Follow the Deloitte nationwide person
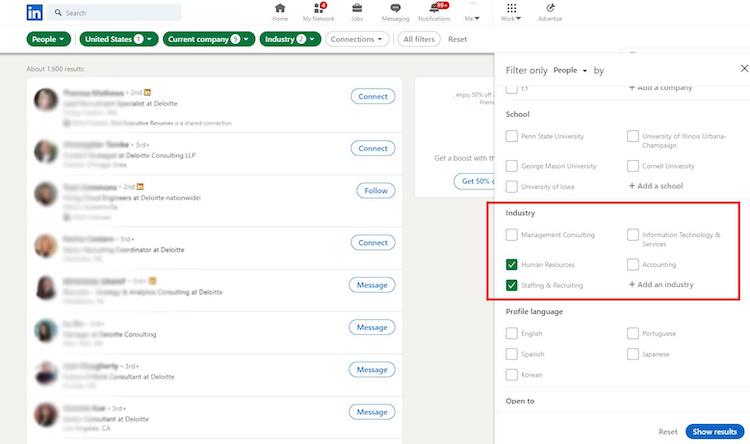Viewport: 750px width, 444px height. click(376, 190)
